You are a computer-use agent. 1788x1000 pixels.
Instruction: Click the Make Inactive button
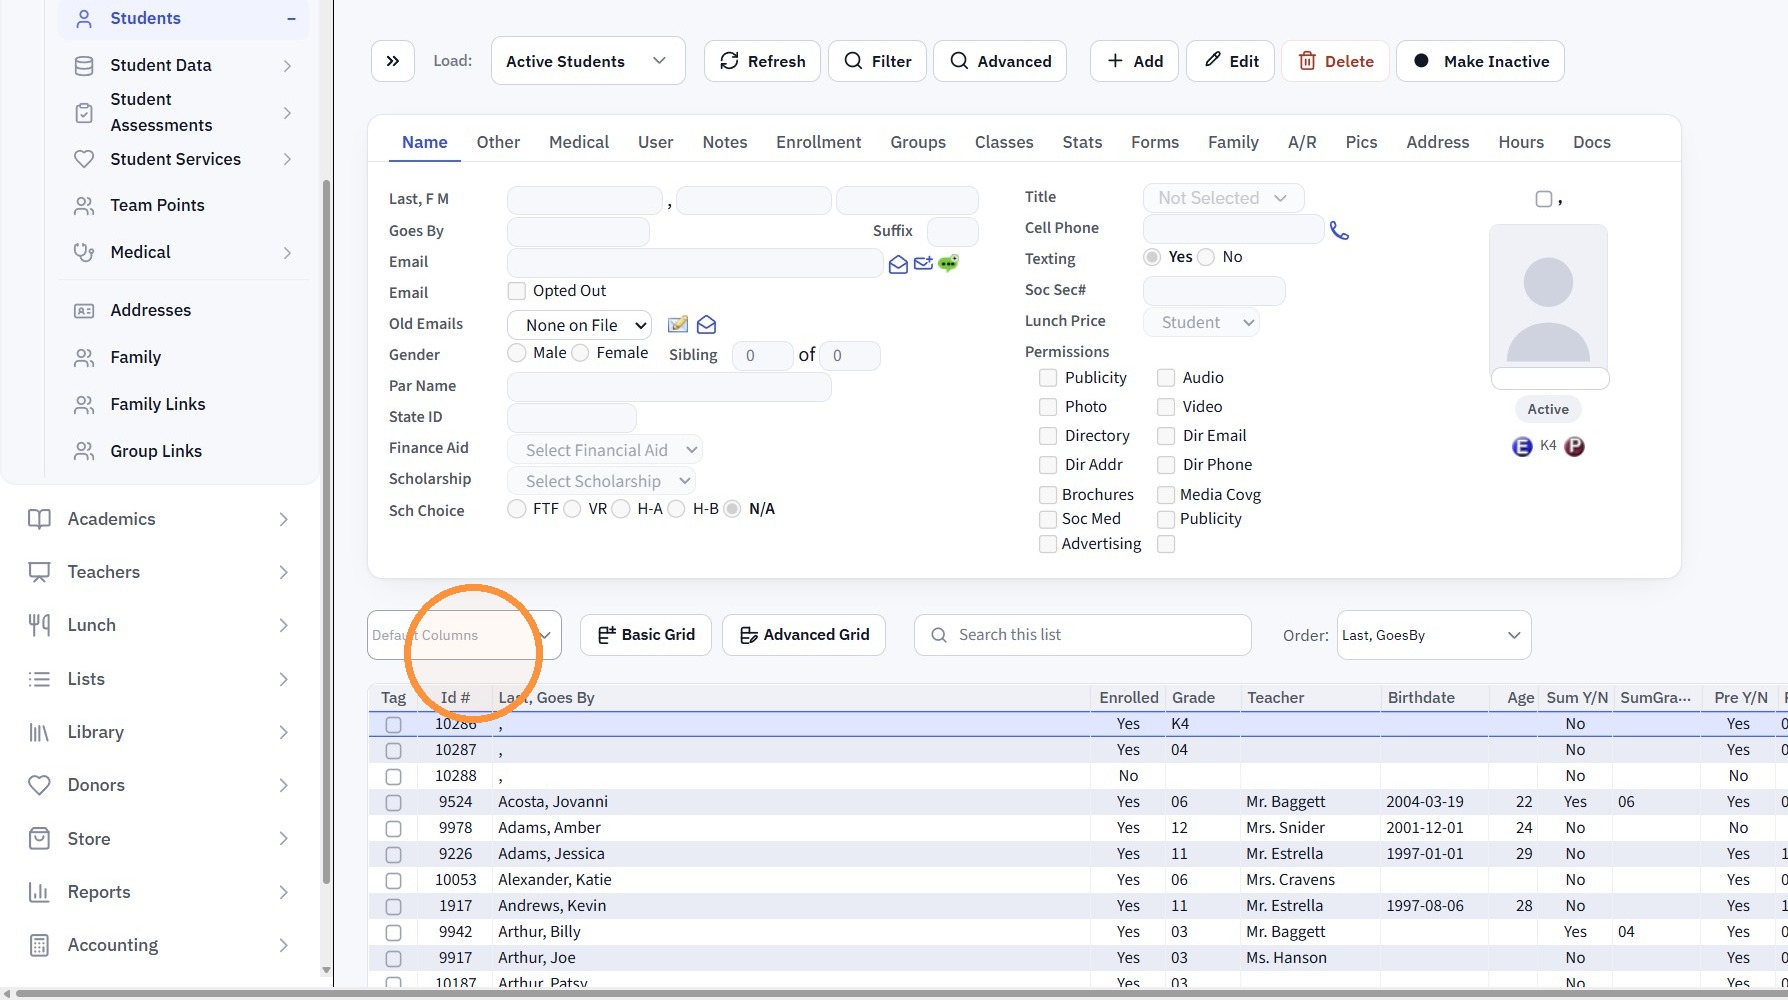click(x=1480, y=61)
